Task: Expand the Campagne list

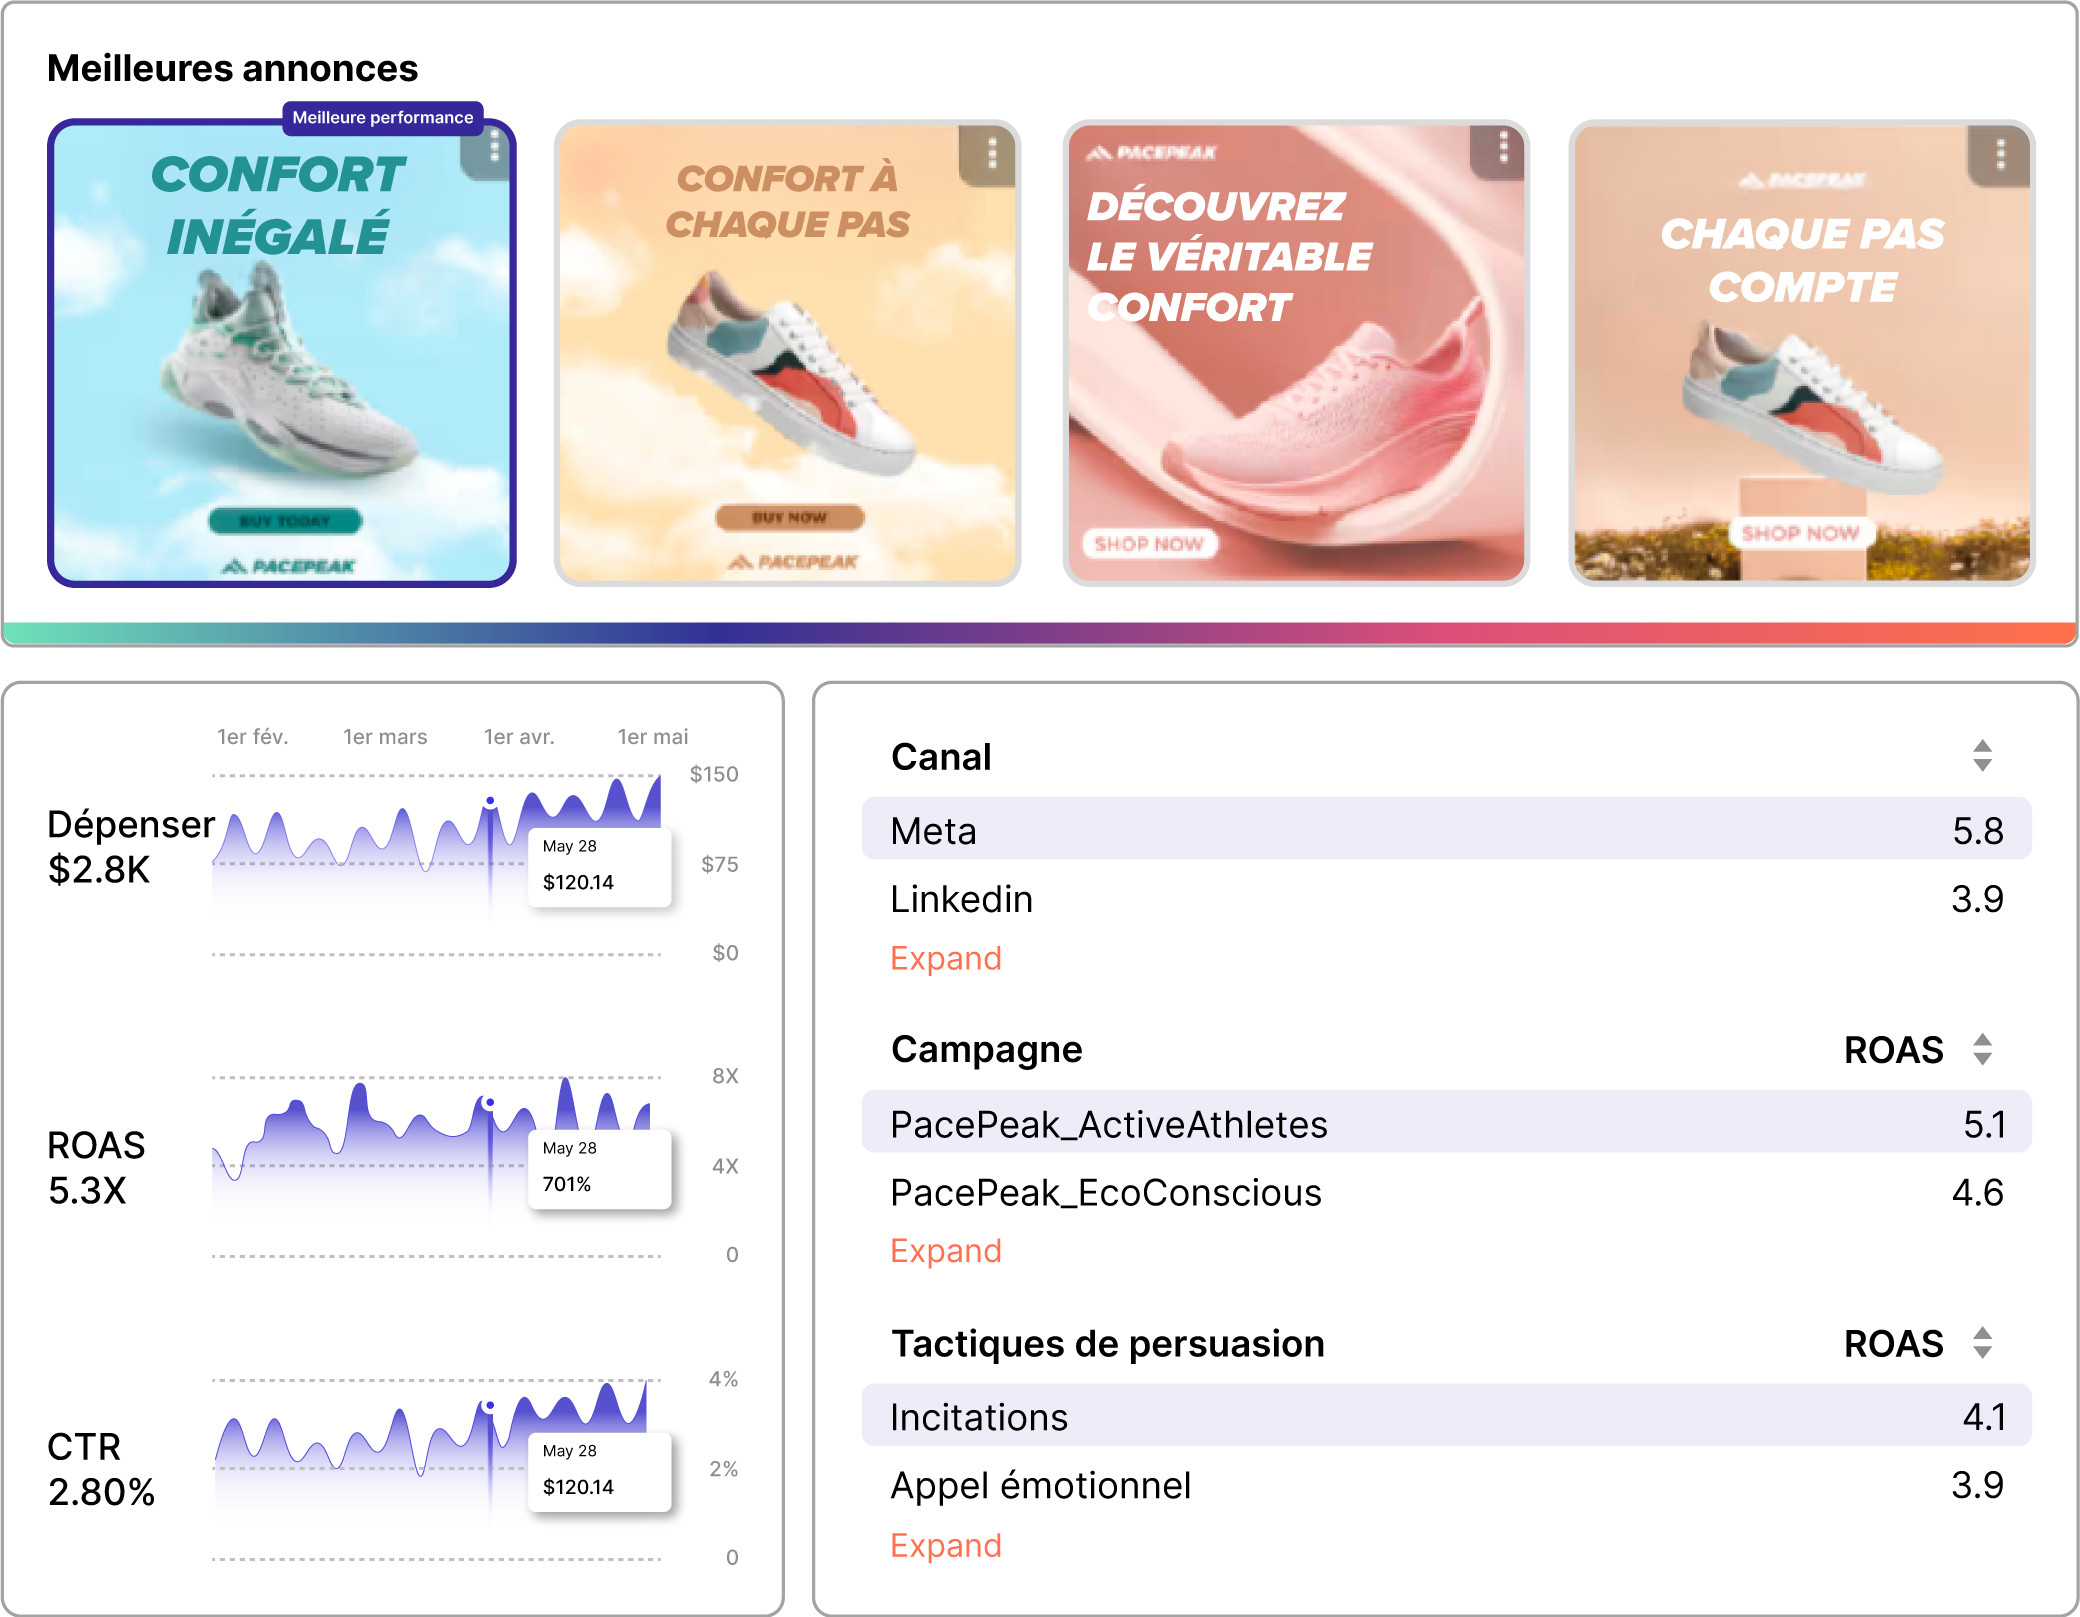Action: point(945,1251)
